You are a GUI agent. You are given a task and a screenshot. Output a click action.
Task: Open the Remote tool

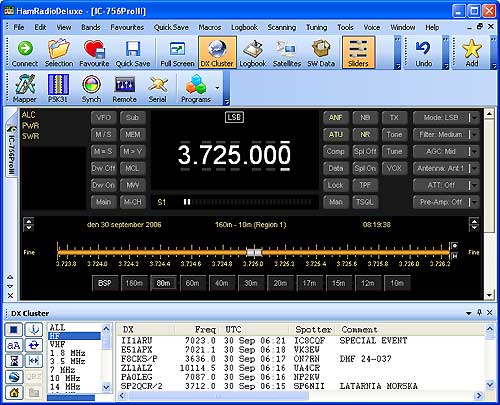coord(124,88)
